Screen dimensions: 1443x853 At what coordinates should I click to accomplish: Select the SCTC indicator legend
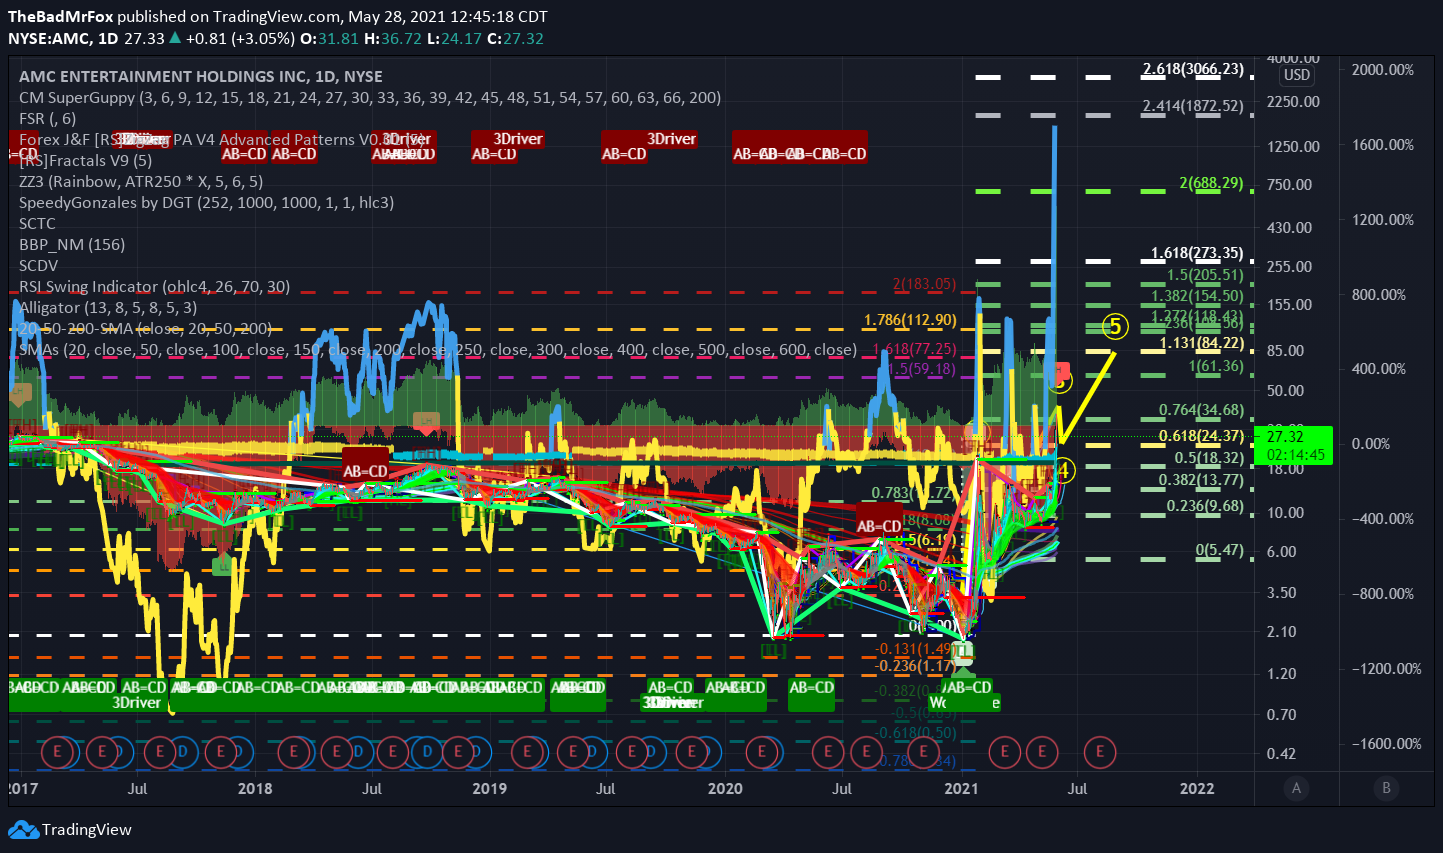click(38, 223)
